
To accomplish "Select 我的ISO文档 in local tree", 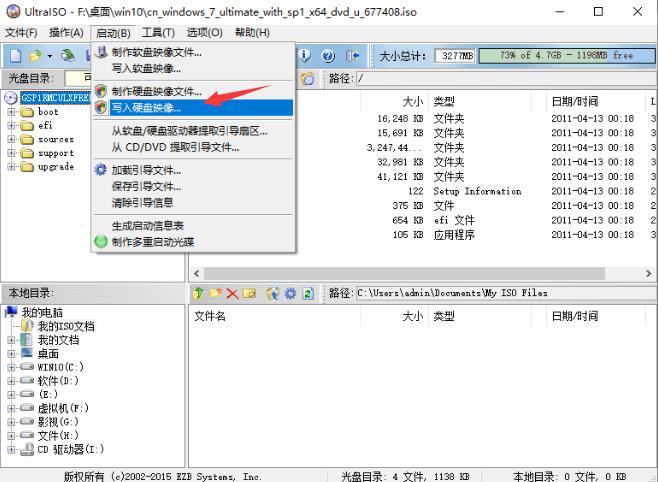I will (66, 326).
